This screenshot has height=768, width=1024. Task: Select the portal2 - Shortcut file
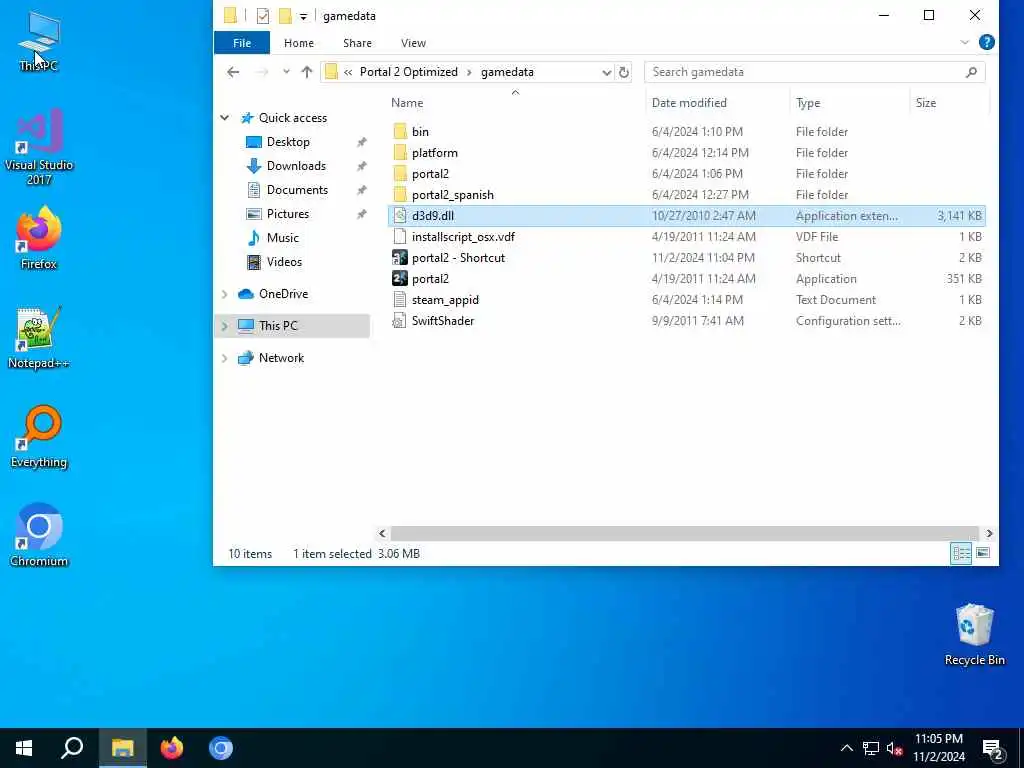click(x=686, y=258)
